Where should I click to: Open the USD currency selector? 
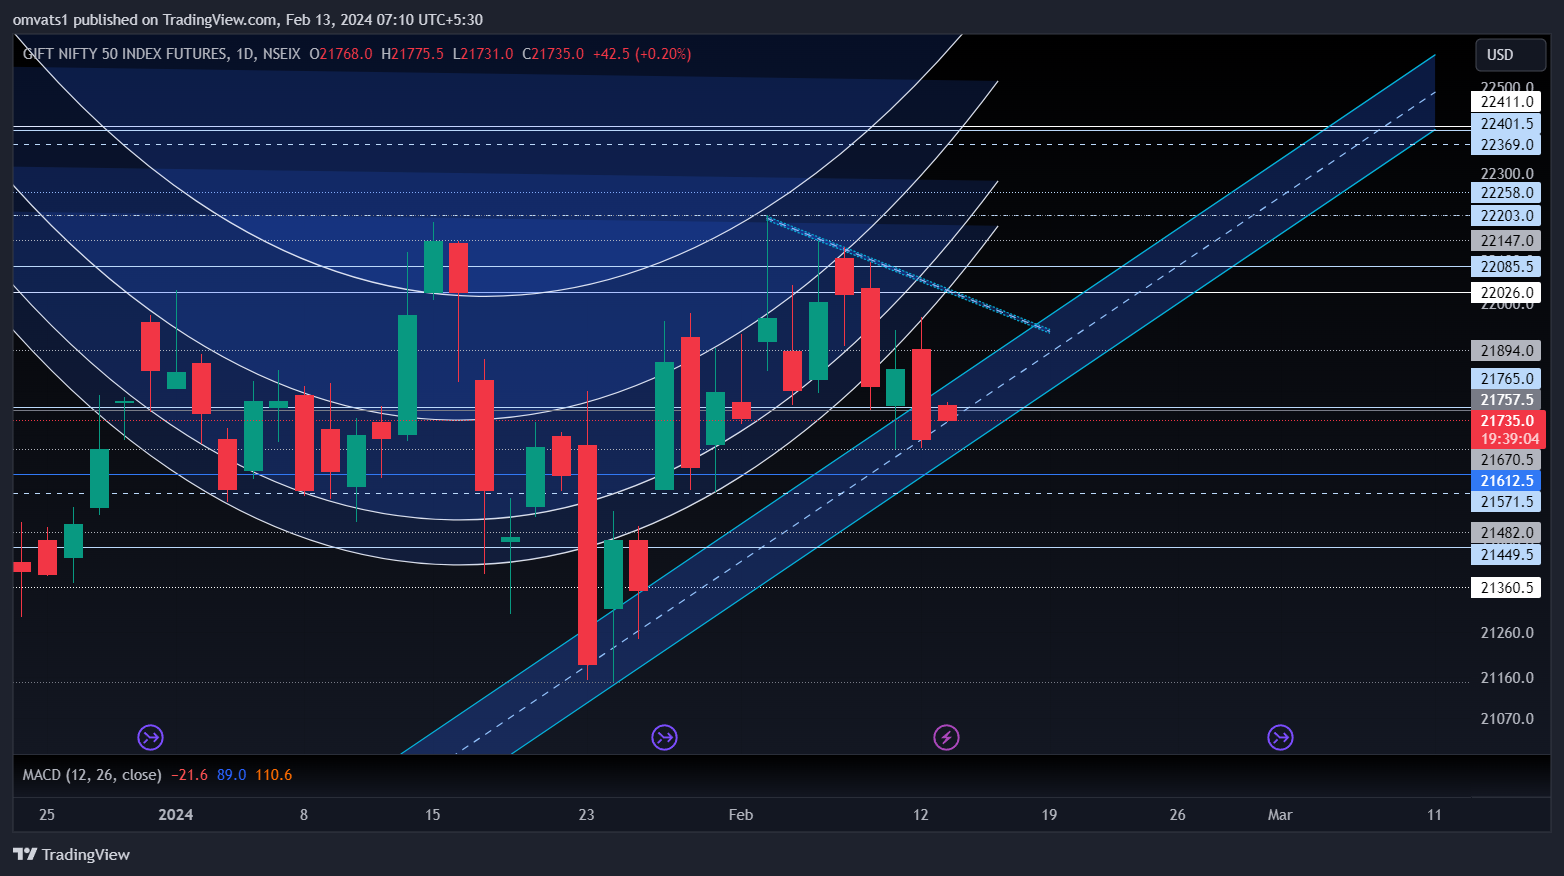coord(1511,55)
